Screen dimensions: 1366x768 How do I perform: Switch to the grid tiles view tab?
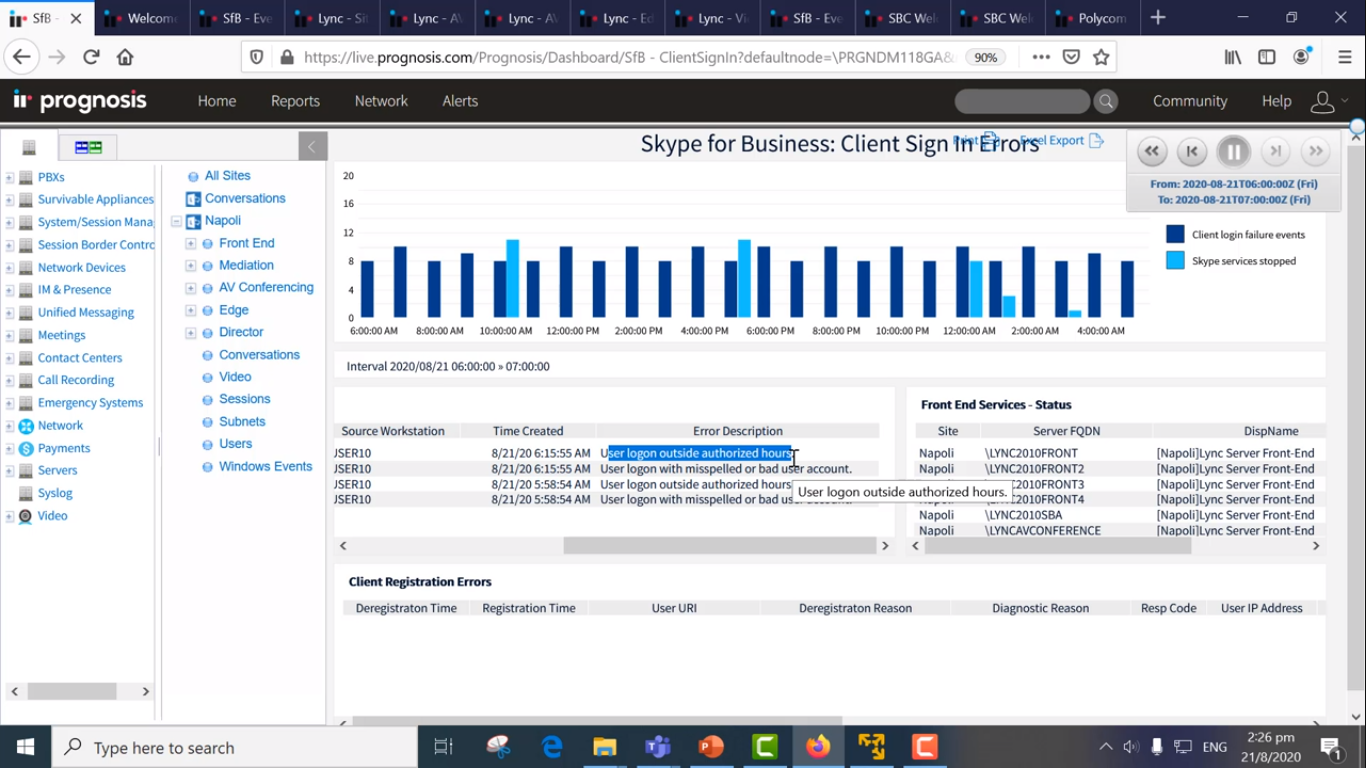click(x=88, y=147)
